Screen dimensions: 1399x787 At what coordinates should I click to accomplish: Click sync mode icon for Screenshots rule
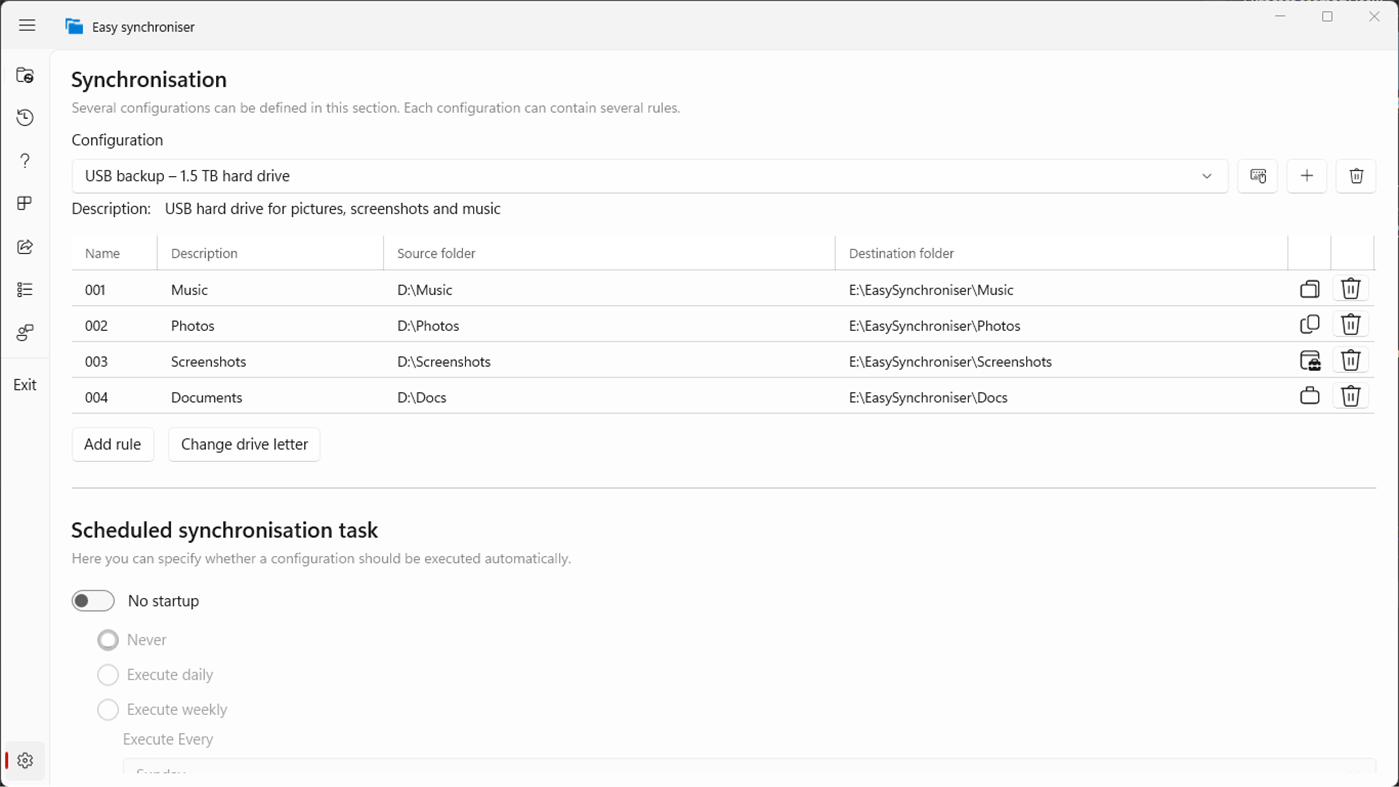click(x=1309, y=361)
